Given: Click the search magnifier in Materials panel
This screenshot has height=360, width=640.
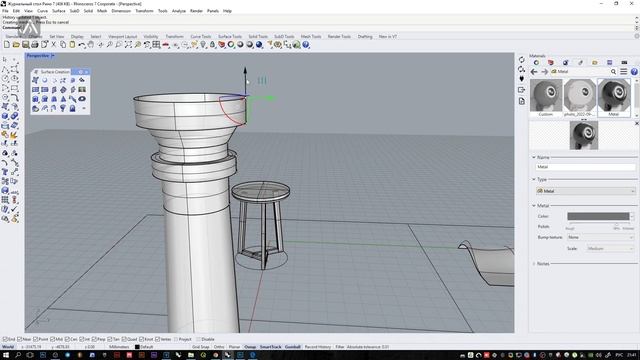Looking at the screenshot, I should (613, 71).
